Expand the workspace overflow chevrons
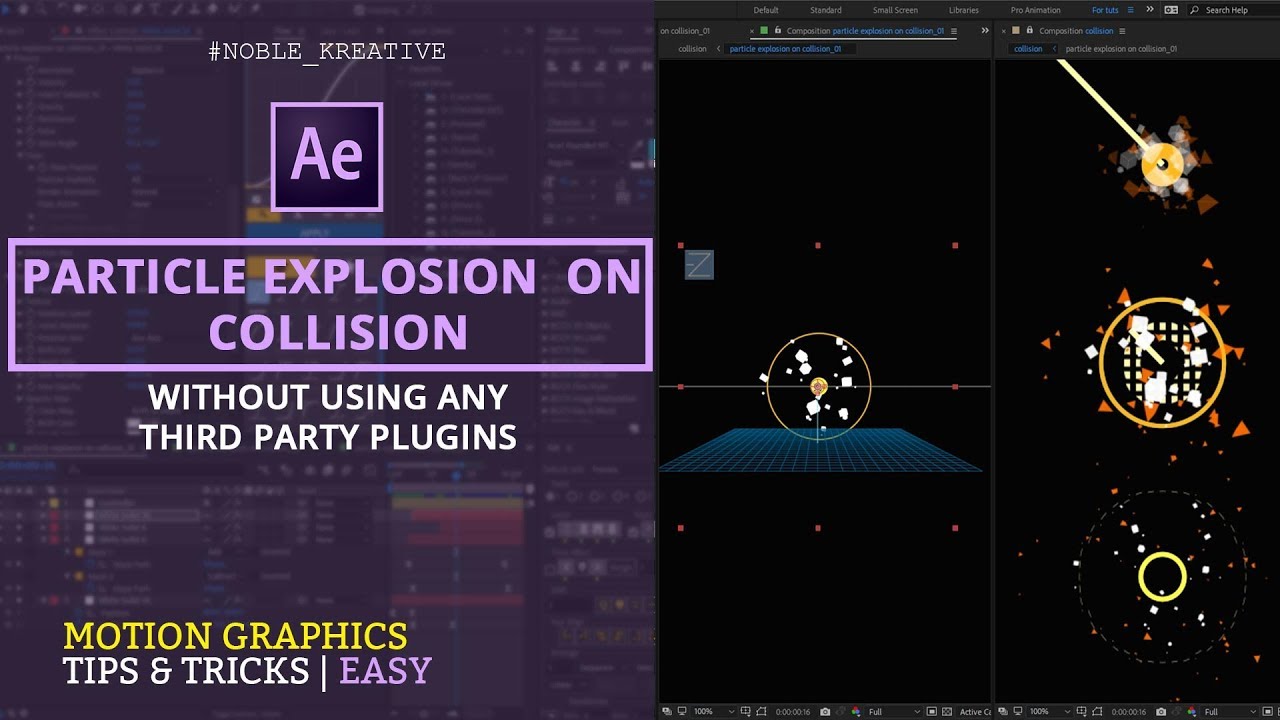 pos(1149,10)
